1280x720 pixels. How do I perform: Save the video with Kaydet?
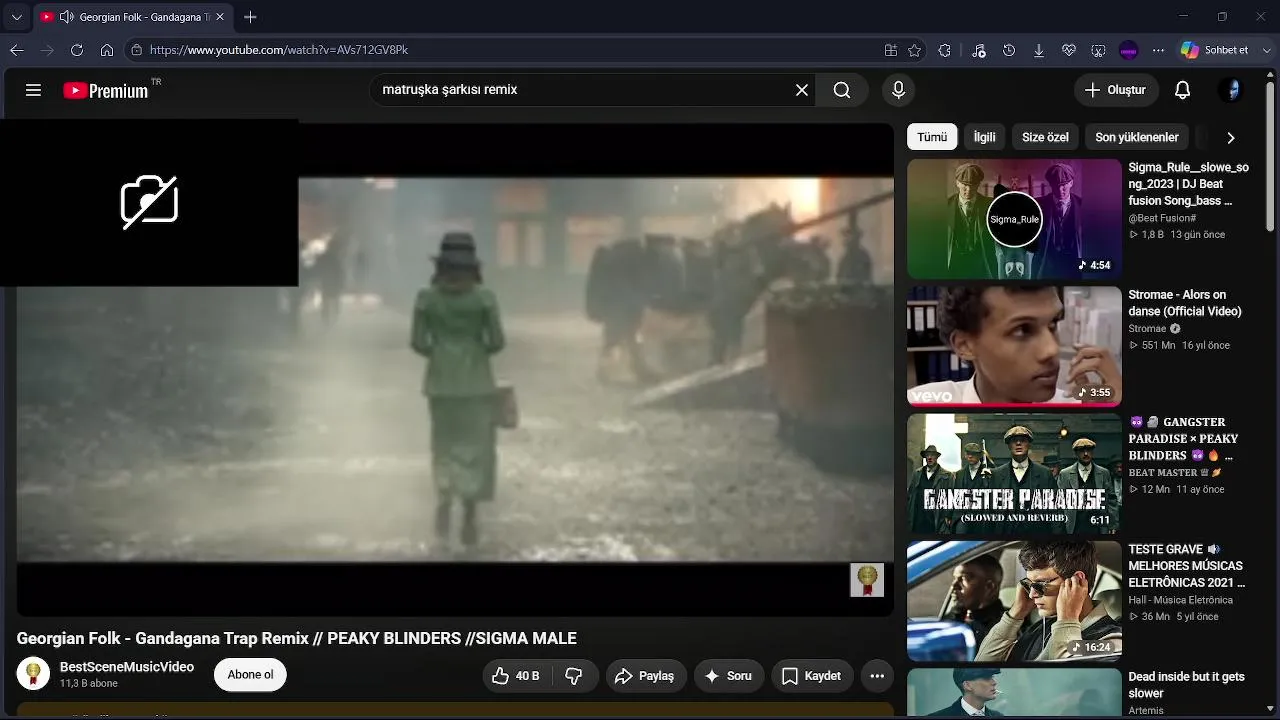811,676
